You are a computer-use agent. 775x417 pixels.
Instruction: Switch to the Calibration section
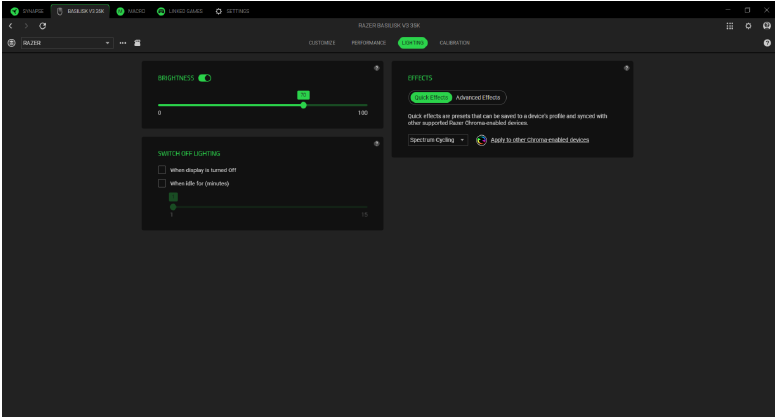tap(455, 43)
